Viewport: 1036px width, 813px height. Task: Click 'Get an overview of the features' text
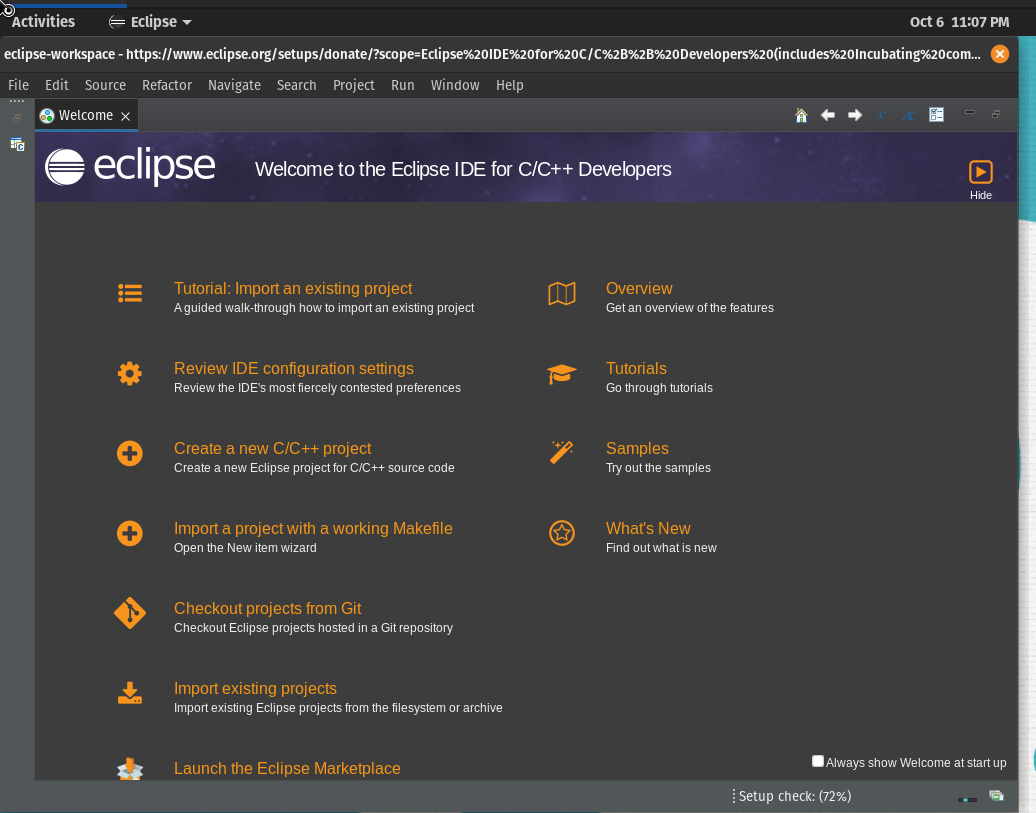coord(690,308)
